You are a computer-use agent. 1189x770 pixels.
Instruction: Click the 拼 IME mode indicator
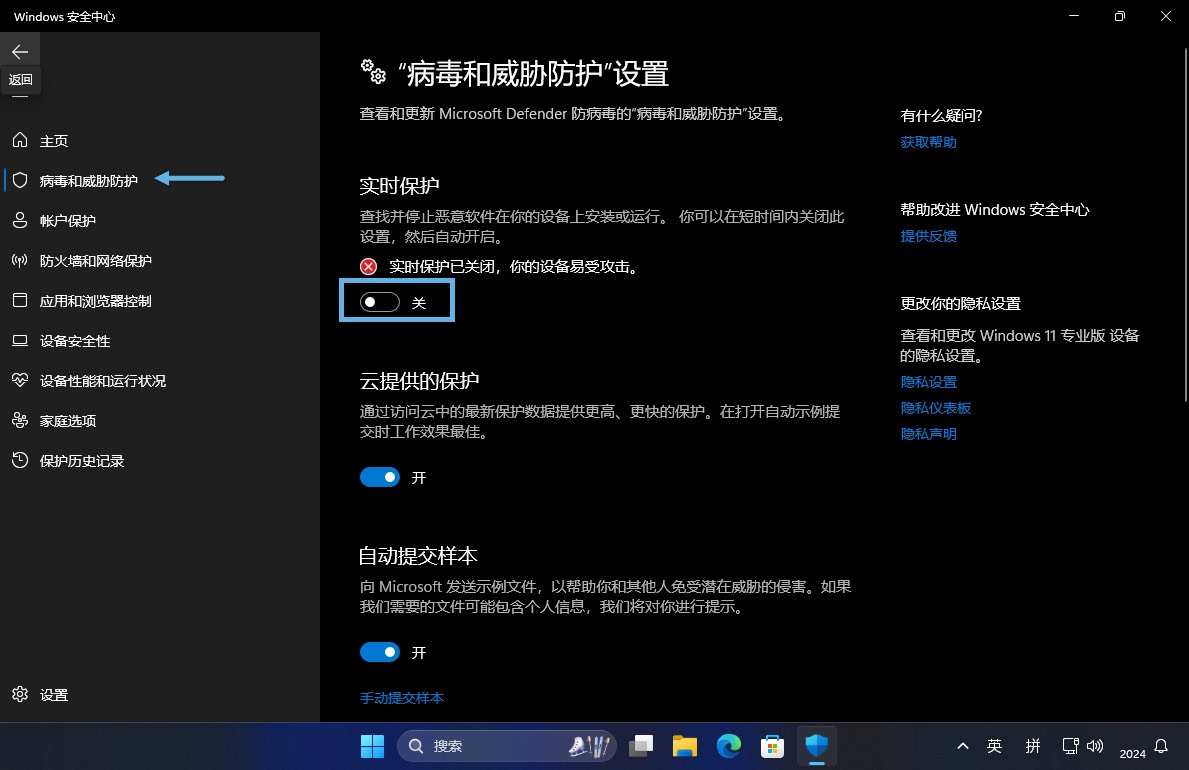click(1033, 746)
